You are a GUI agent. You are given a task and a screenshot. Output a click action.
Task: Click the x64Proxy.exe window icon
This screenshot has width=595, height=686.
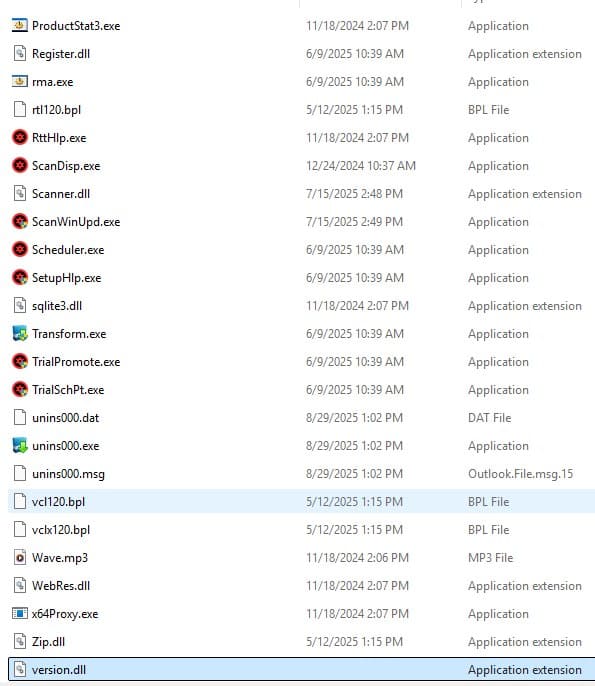tap(20, 614)
